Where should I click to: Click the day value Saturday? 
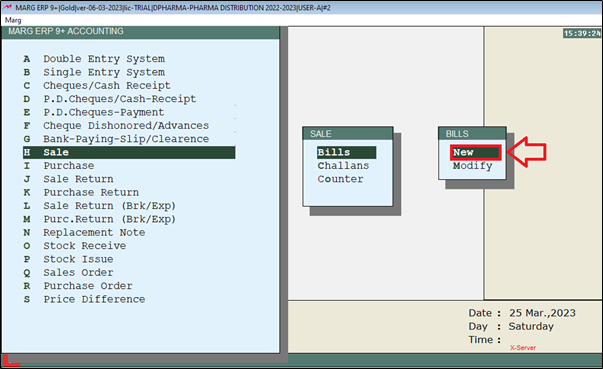(x=531, y=326)
